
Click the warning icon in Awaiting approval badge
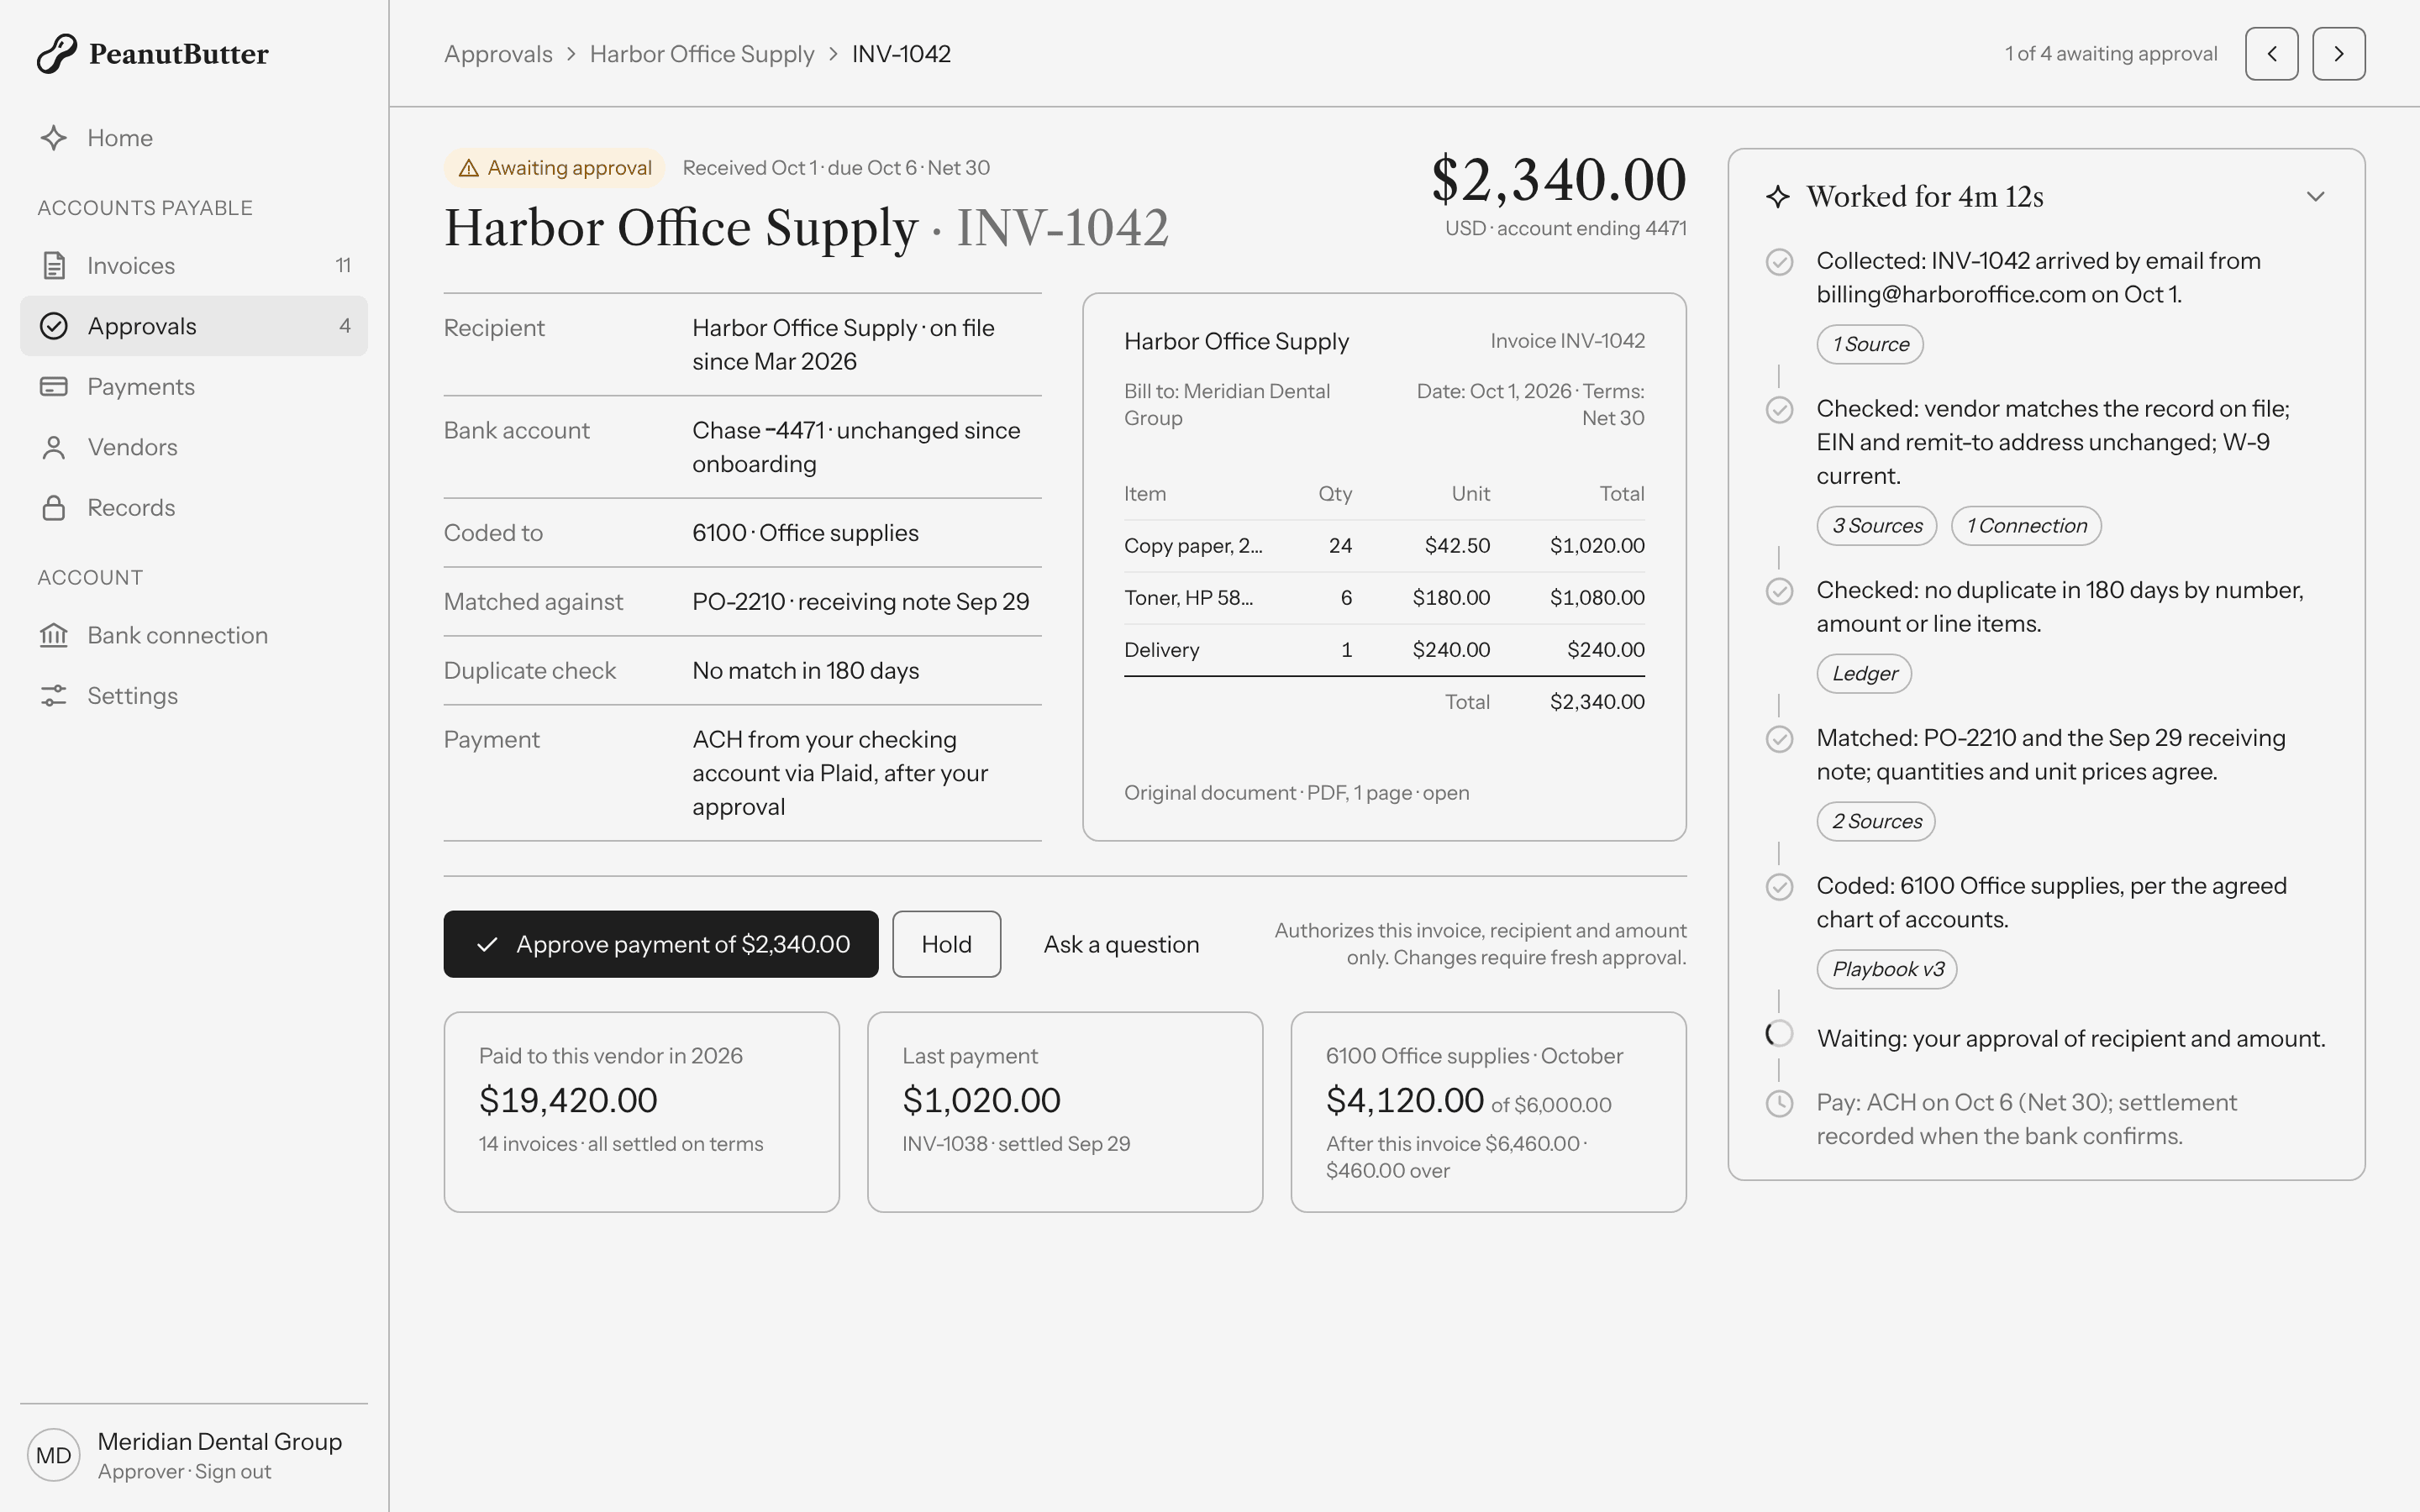[468, 168]
